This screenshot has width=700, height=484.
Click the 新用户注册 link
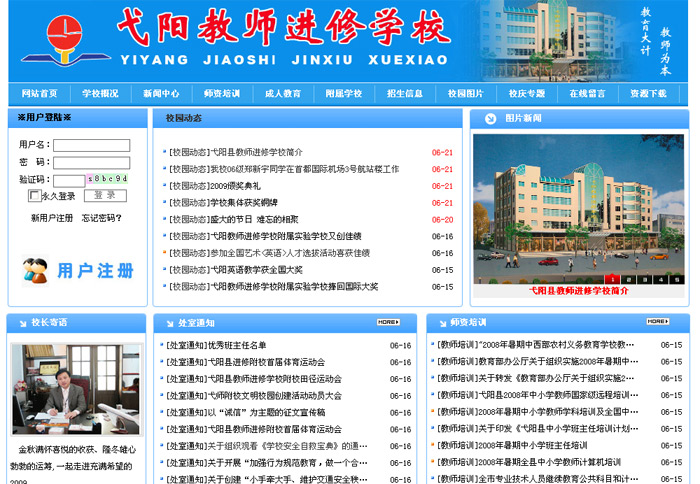click(52, 218)
